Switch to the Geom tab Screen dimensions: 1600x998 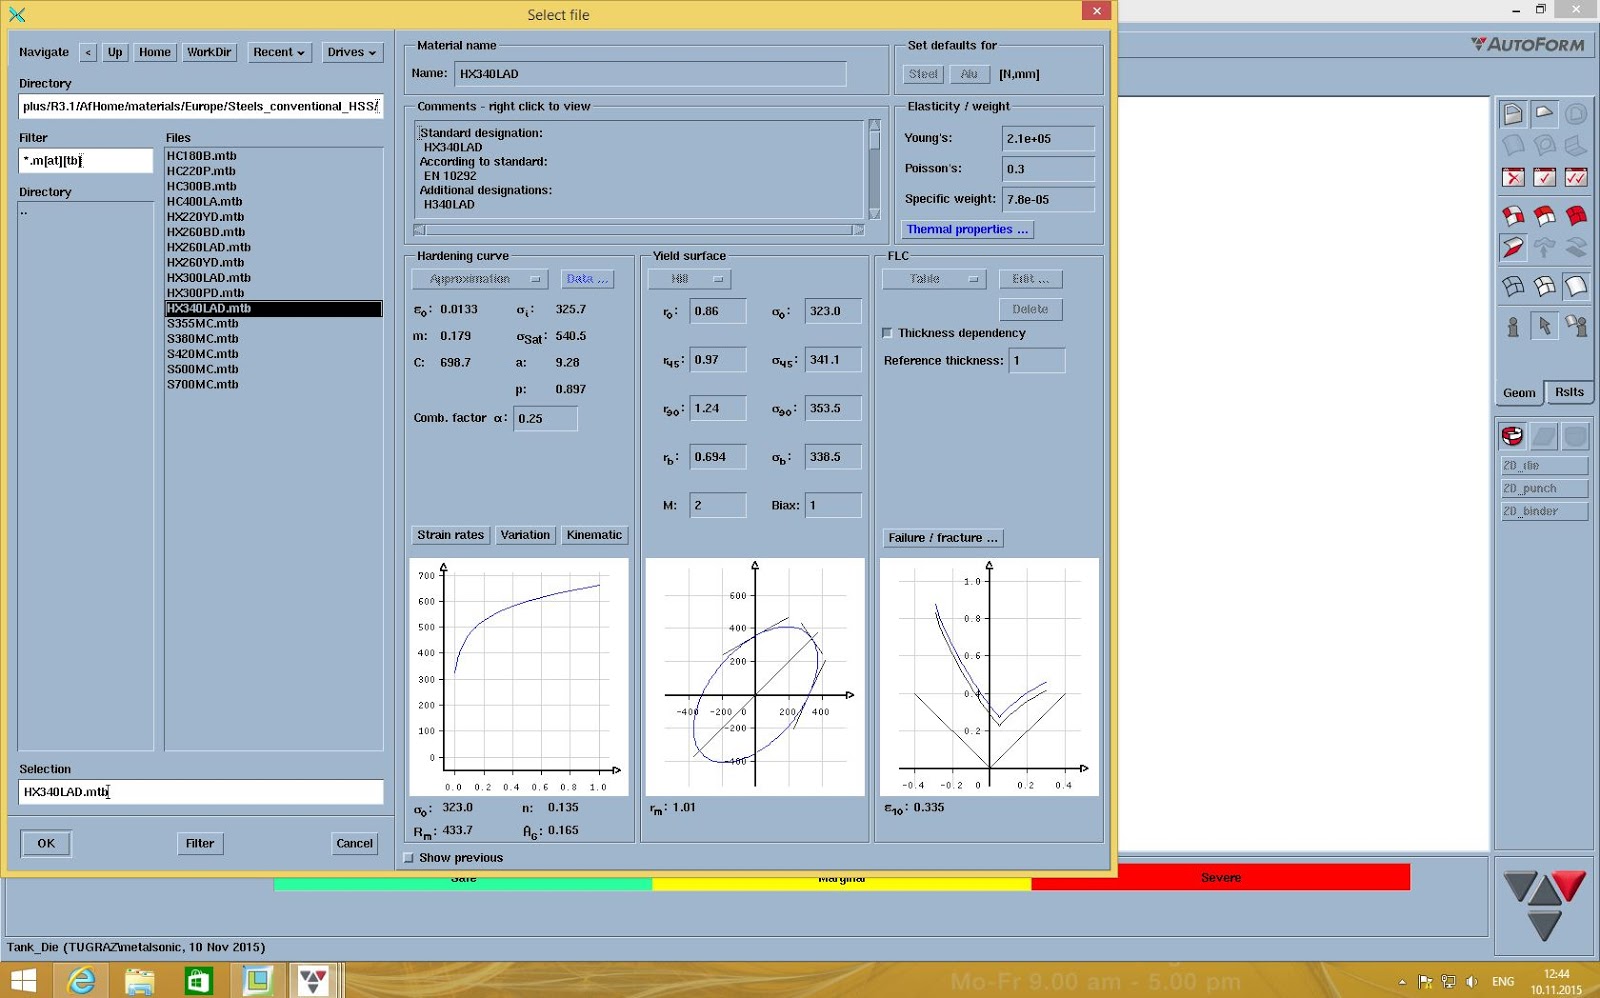point(1518,392)
